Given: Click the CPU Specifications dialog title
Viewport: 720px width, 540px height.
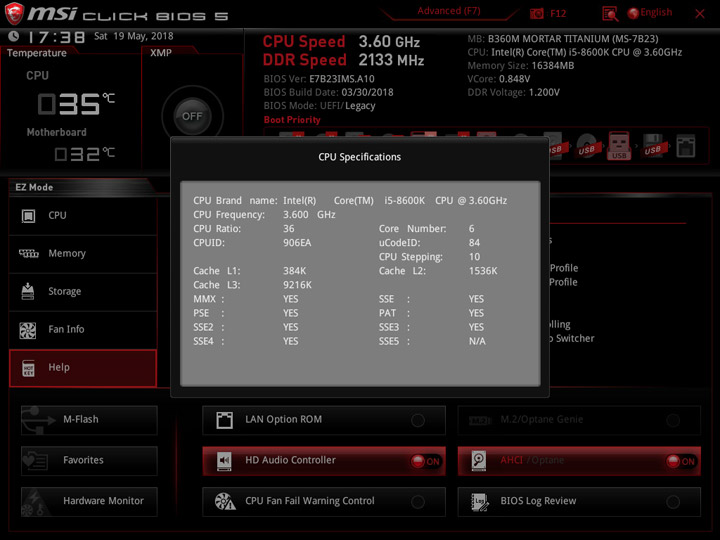Looking at the screenshot, I should 360,157.
